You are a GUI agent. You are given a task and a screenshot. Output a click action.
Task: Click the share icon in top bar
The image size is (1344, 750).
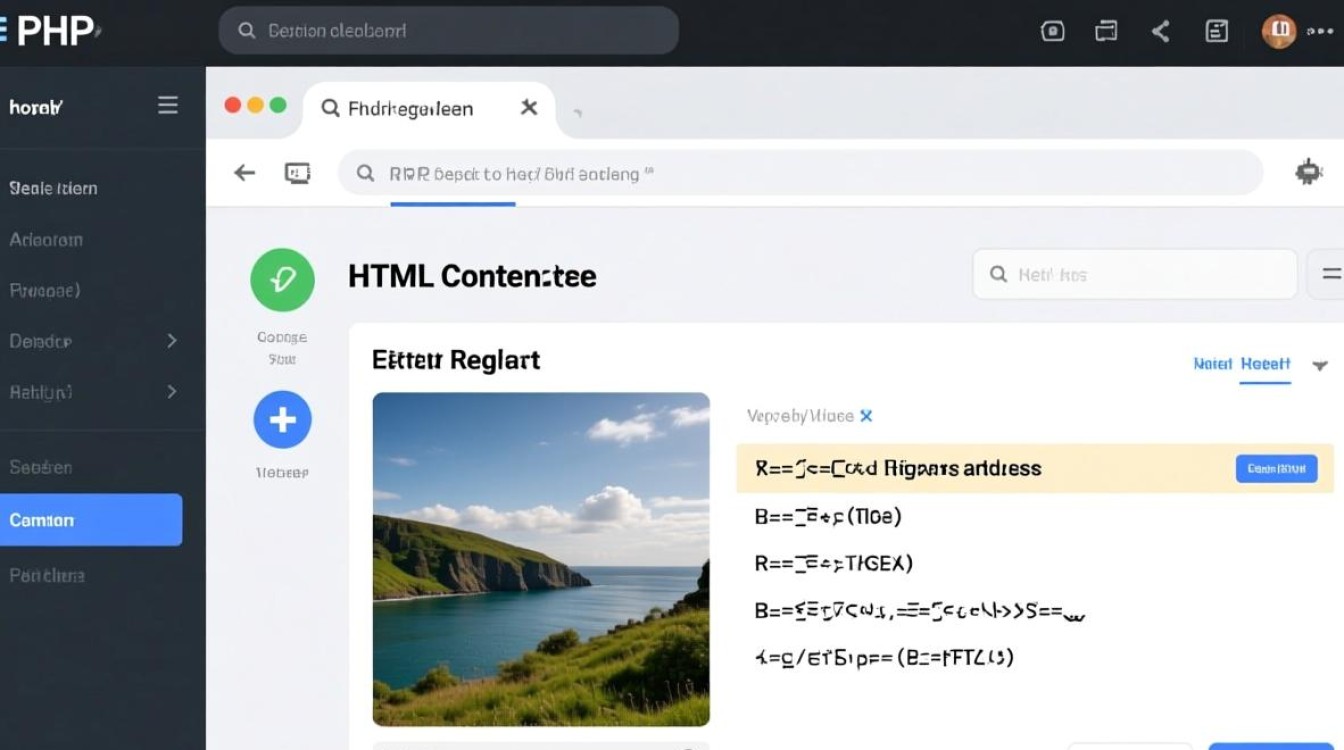tap(1161, 31)
